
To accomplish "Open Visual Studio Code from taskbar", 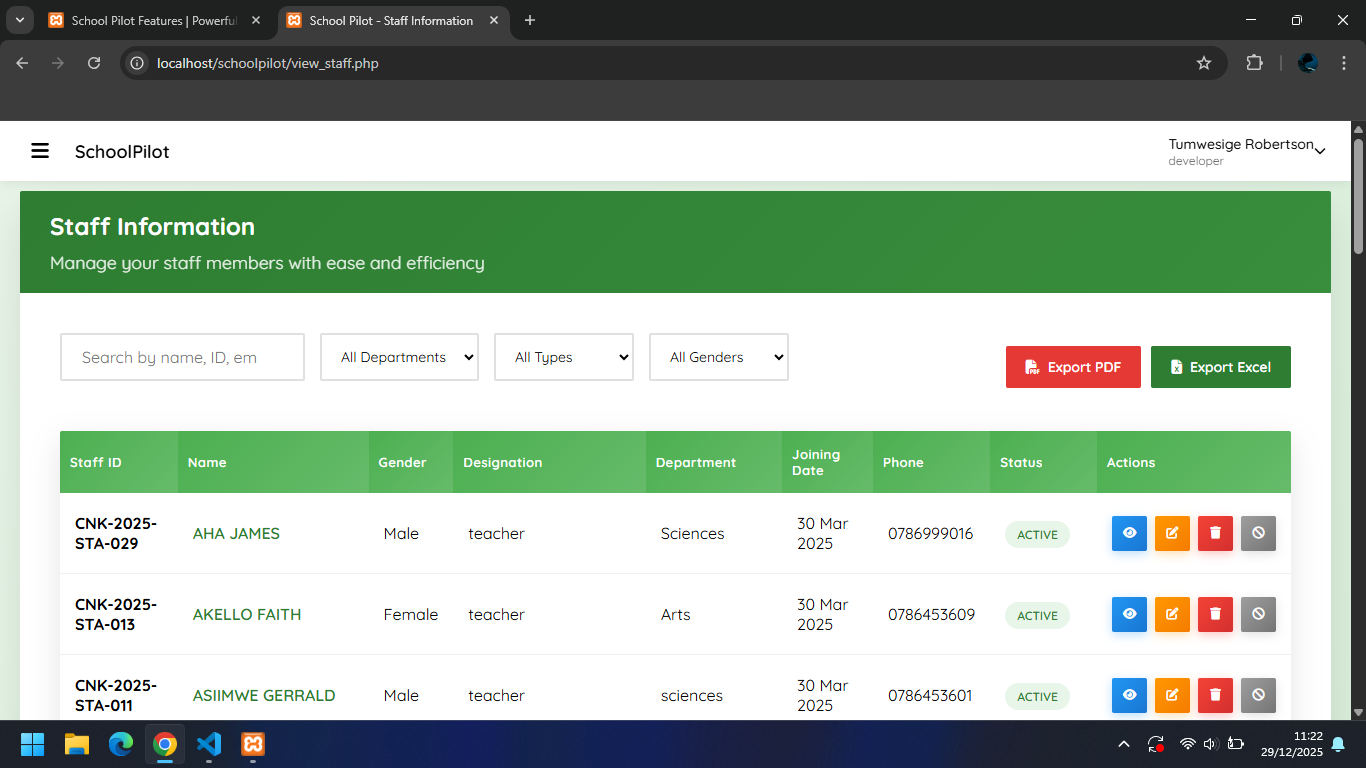I will pyautogui.click(x=209, y=744).
